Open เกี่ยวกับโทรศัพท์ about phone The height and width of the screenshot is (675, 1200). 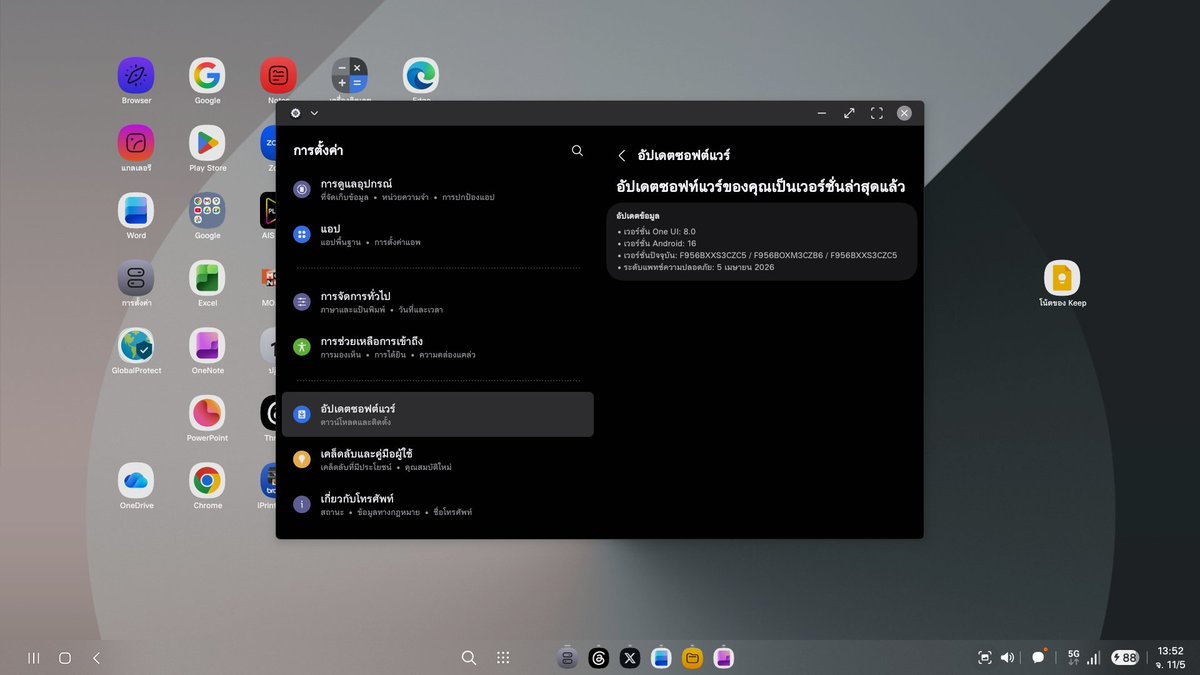(x=437, y=504)
